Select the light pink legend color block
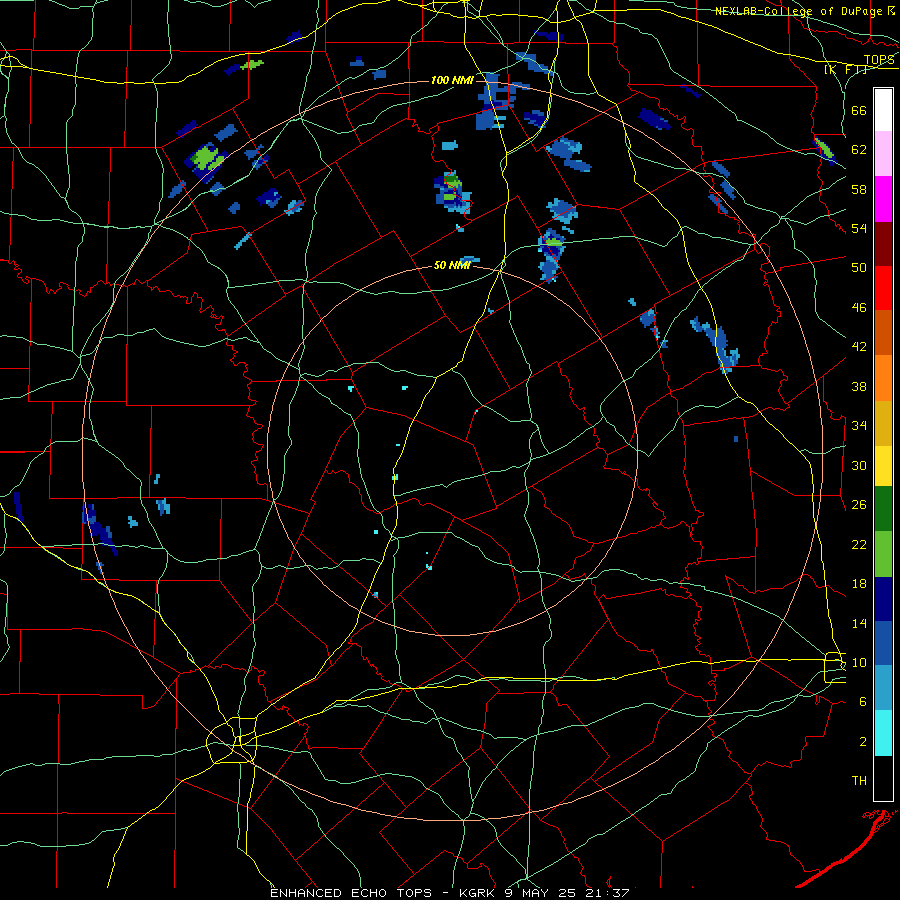The height and width of the screenshot is (900, 900). pyautogui.click(x=883, y=154)
